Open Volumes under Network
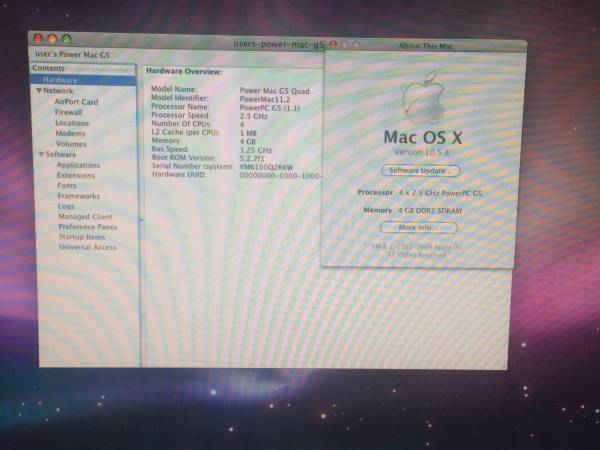The width and height of the screenshot is (600, 450). click(x=71, y=144)
